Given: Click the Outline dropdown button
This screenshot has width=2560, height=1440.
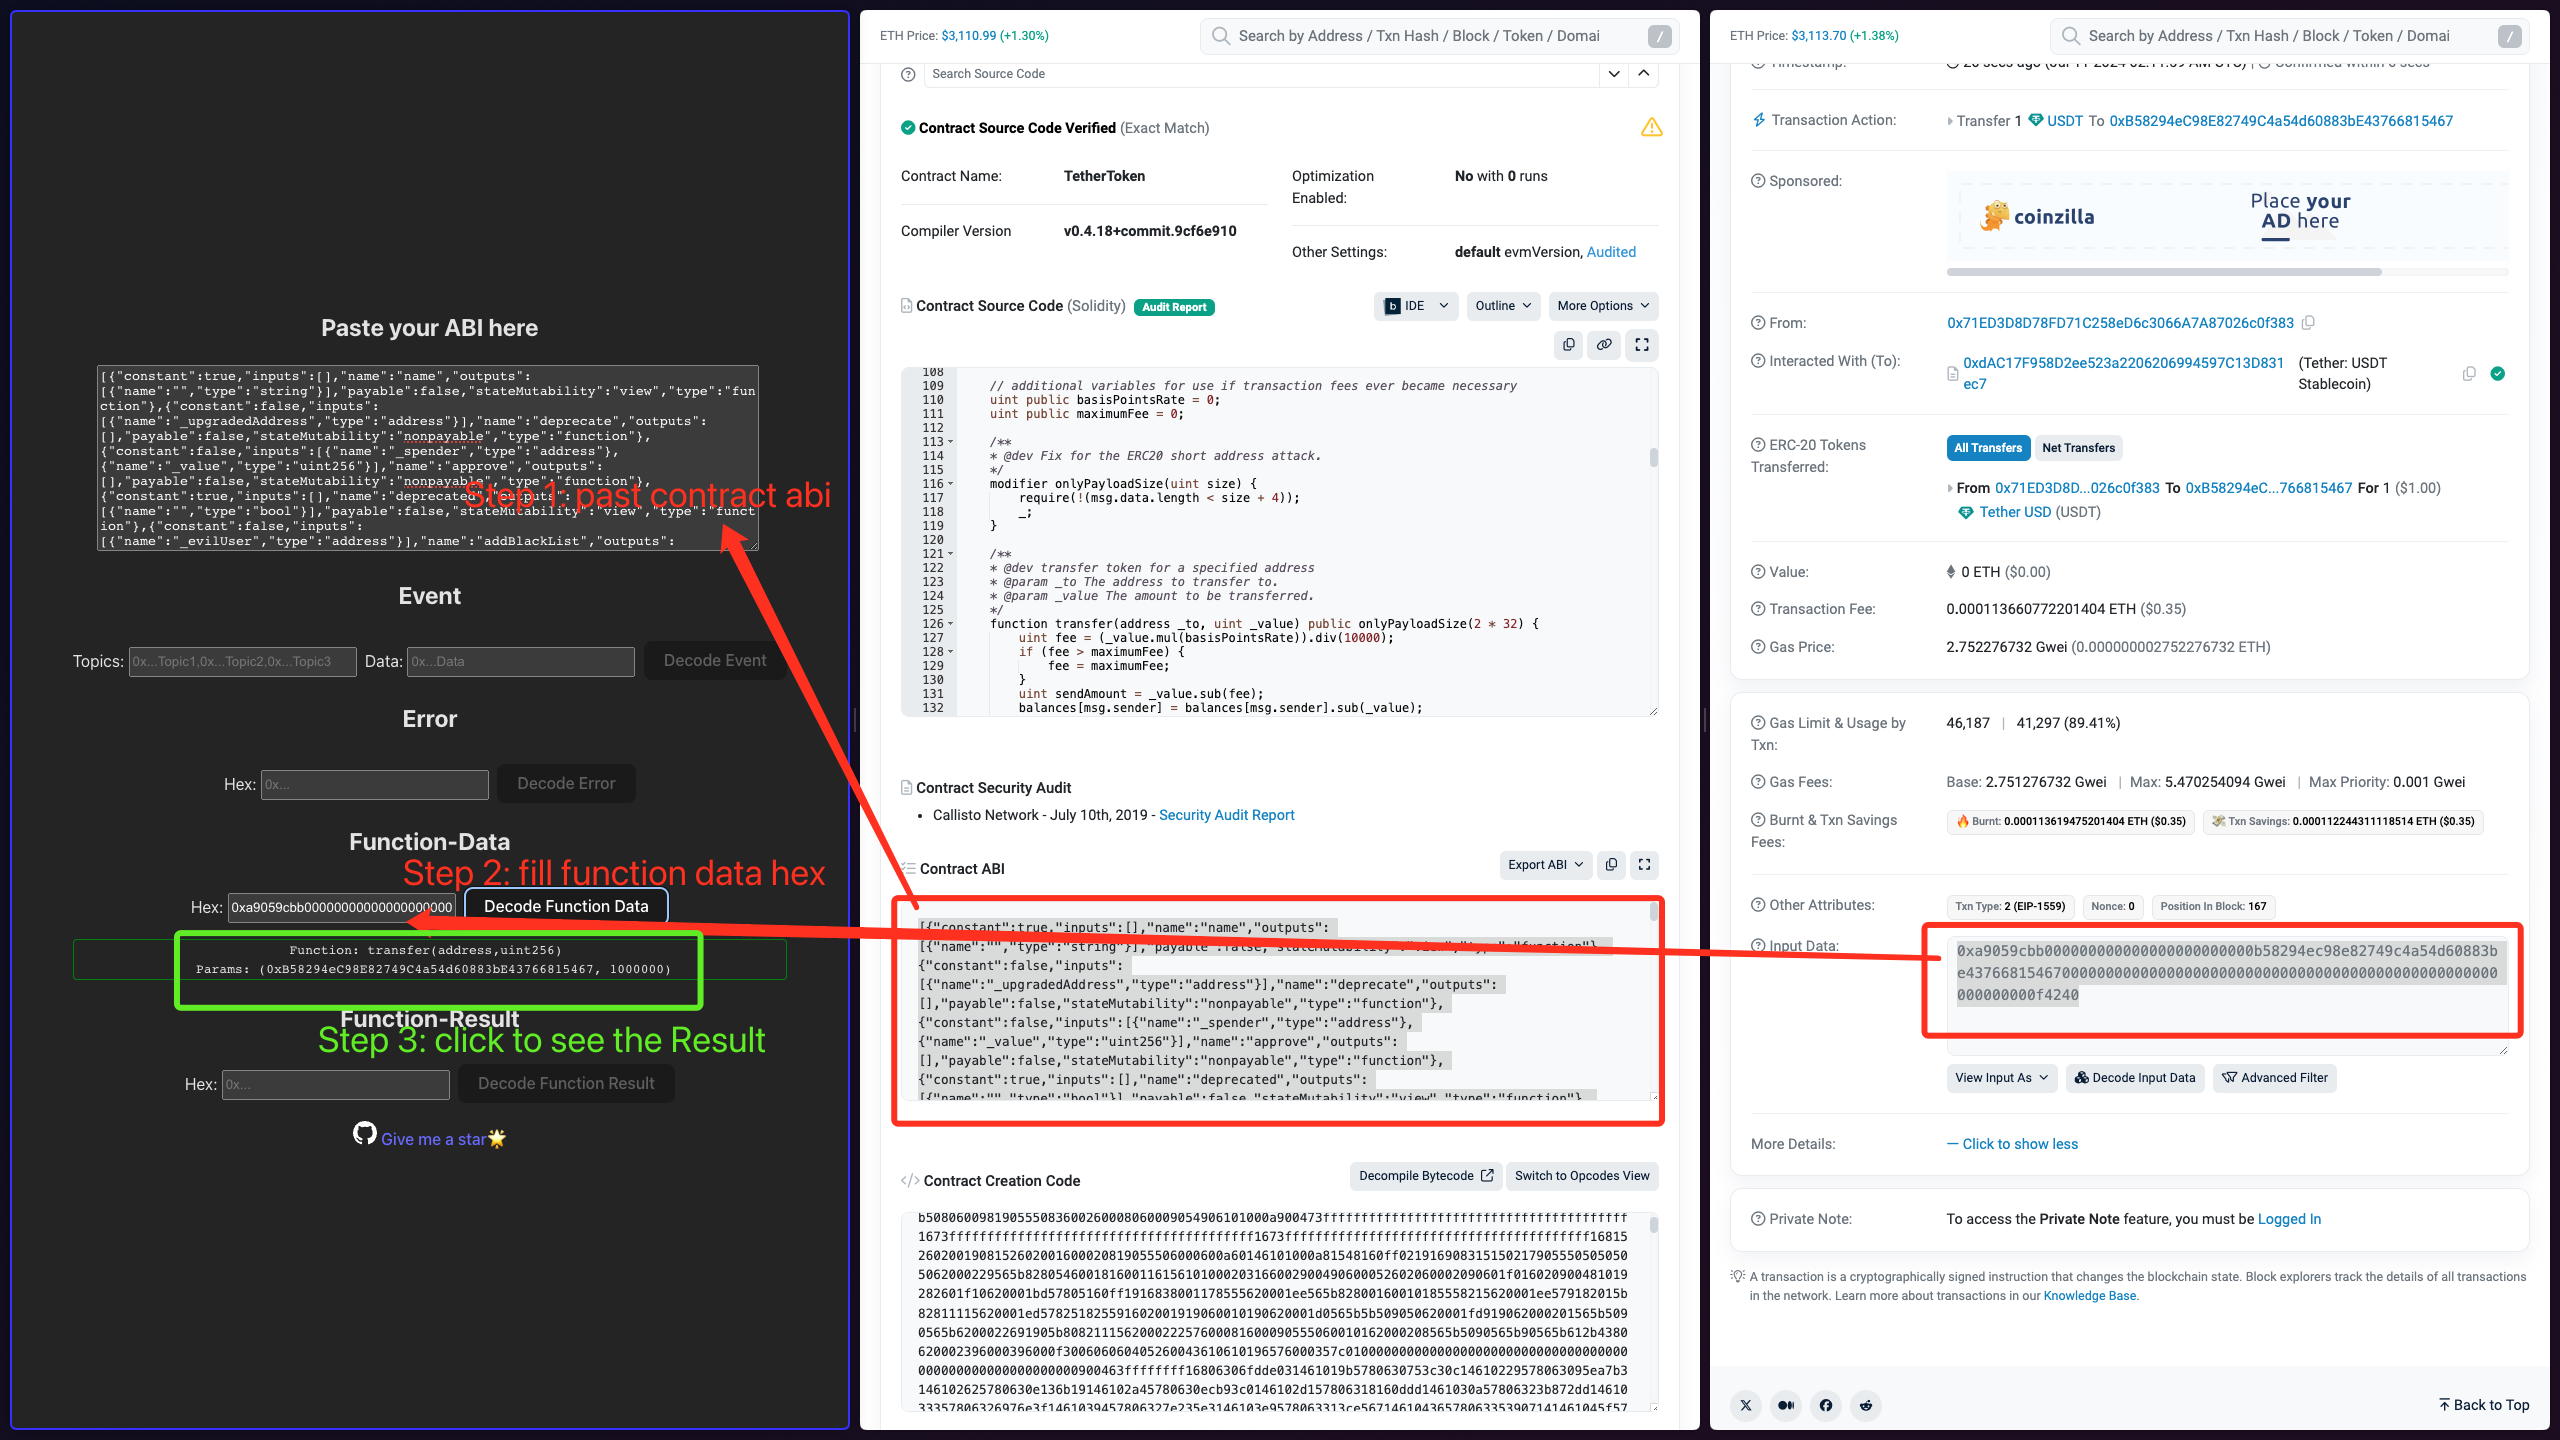Looking at the screenshot, I should (1502, 306).
